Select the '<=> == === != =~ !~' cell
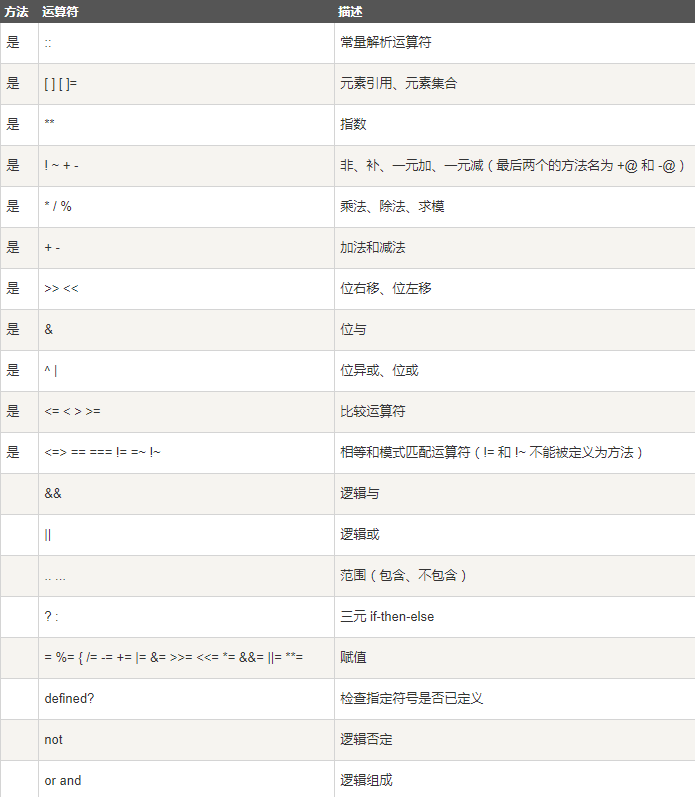The width and height of the screenshot is (695, 797). [102, 452]
